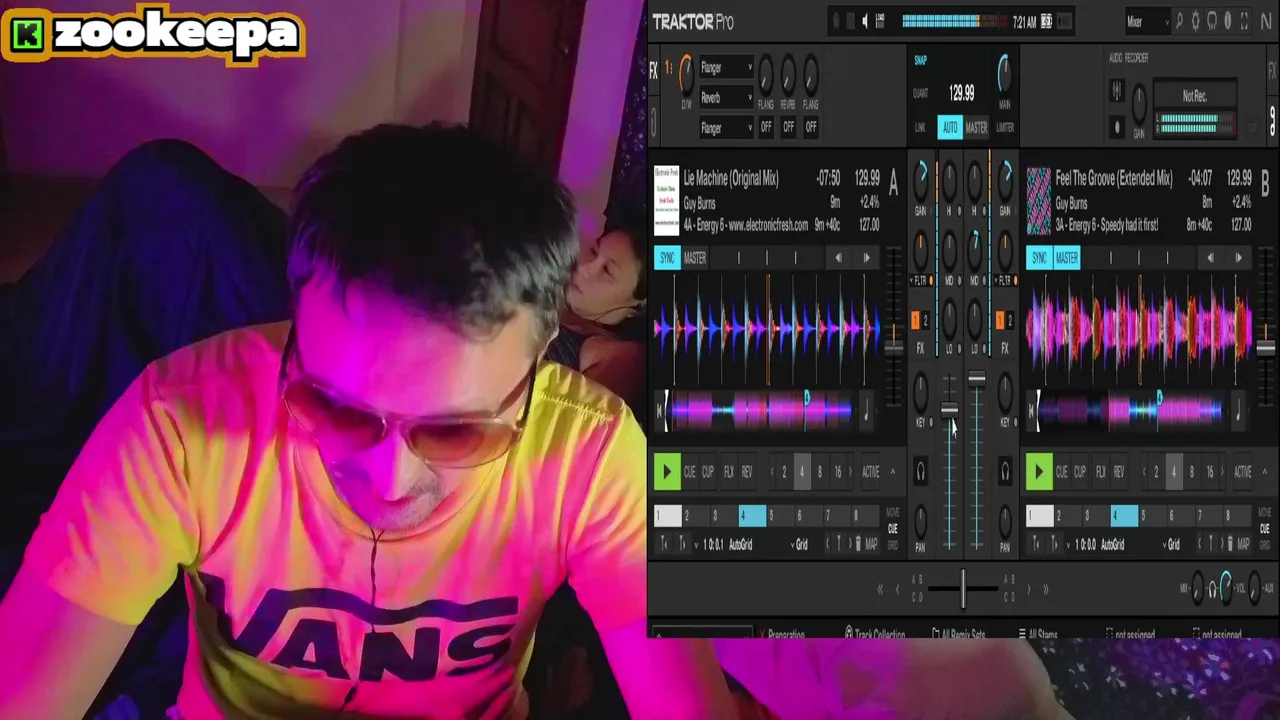Enable headphone cue for channel B

(x=1004, y=472)
